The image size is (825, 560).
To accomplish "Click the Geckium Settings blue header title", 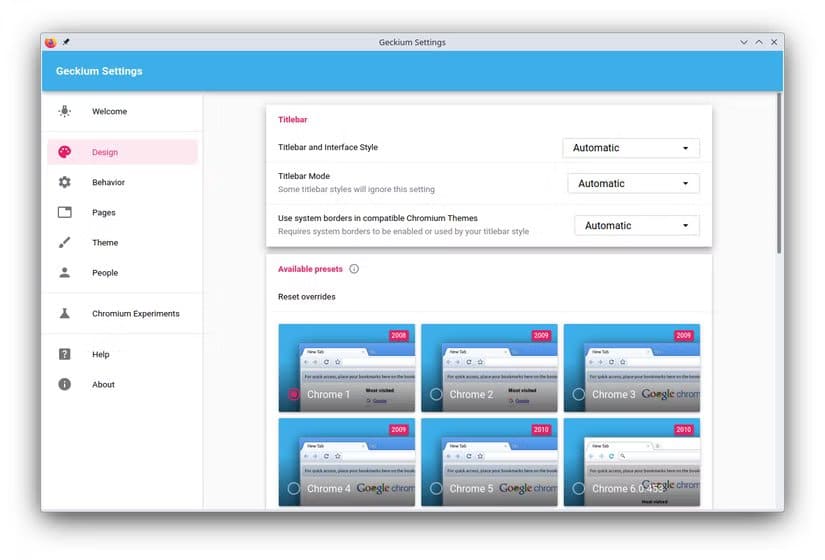I will click(99, 71).
